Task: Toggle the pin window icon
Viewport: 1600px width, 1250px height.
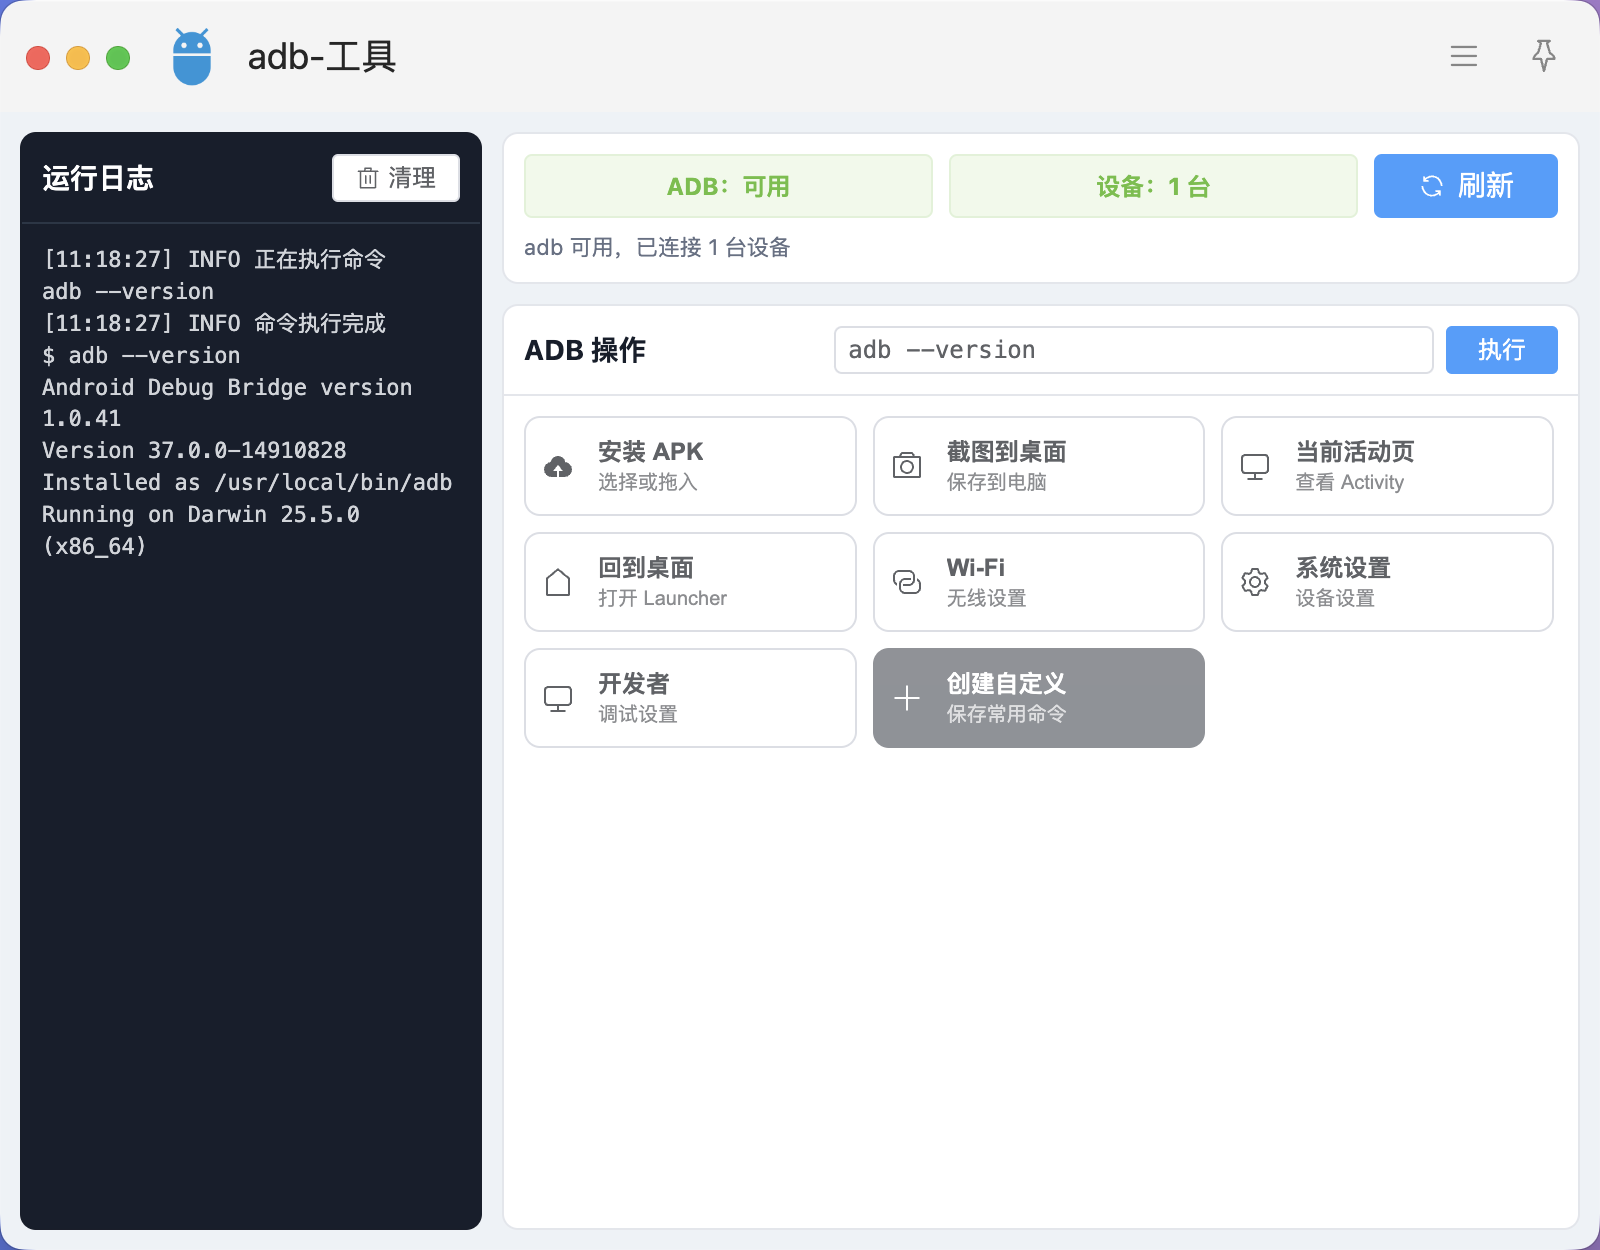Action: (1544, 56)
